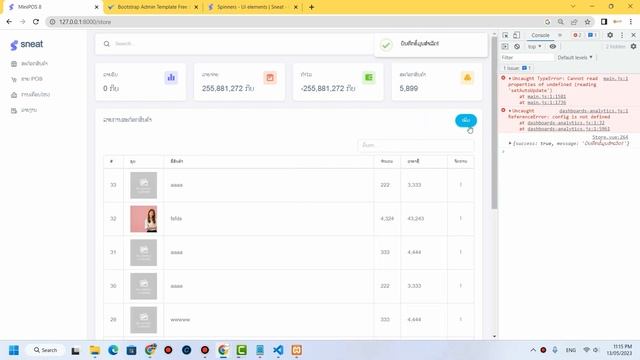The height and width of the screenshot is (360, 640).
Task: Clear the console
Action: pyautogui.click(x=517, y=47)
